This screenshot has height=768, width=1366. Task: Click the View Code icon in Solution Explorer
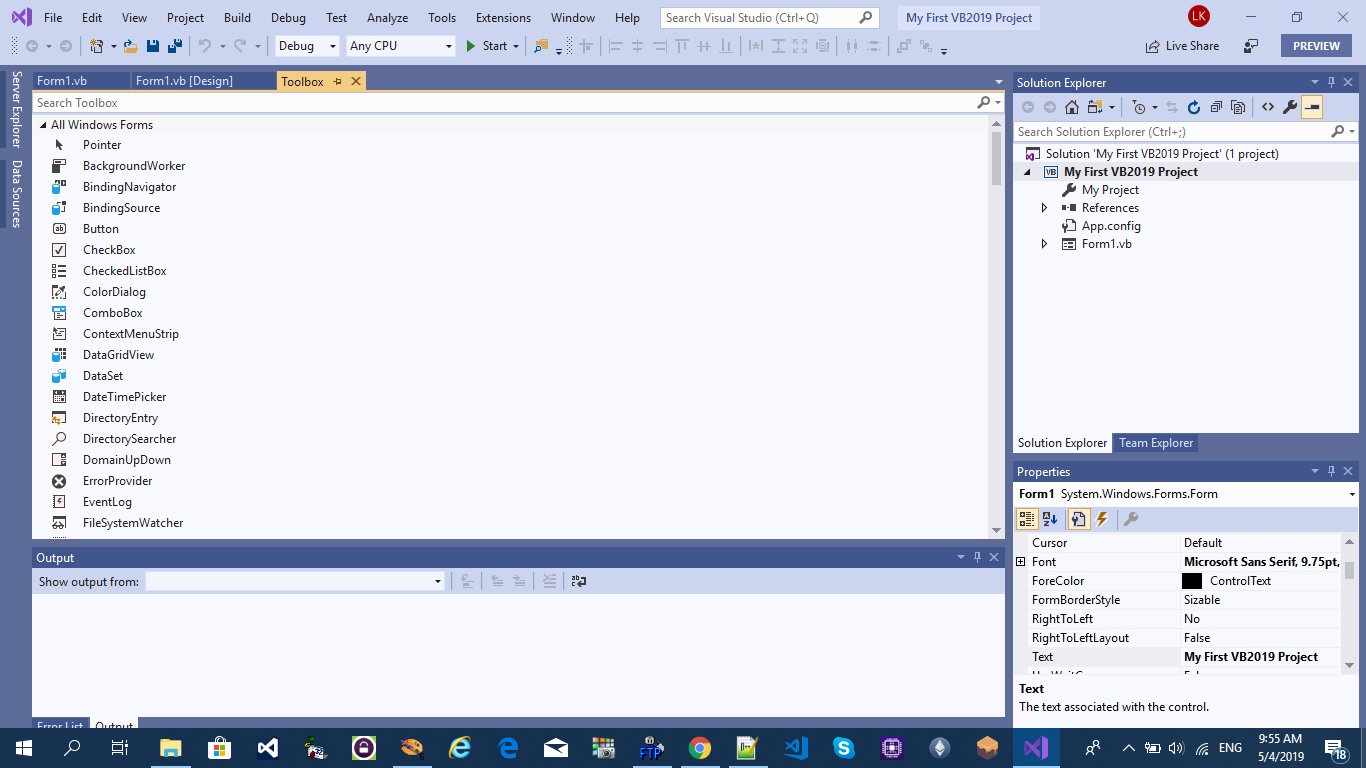[x=1267, y=107]
